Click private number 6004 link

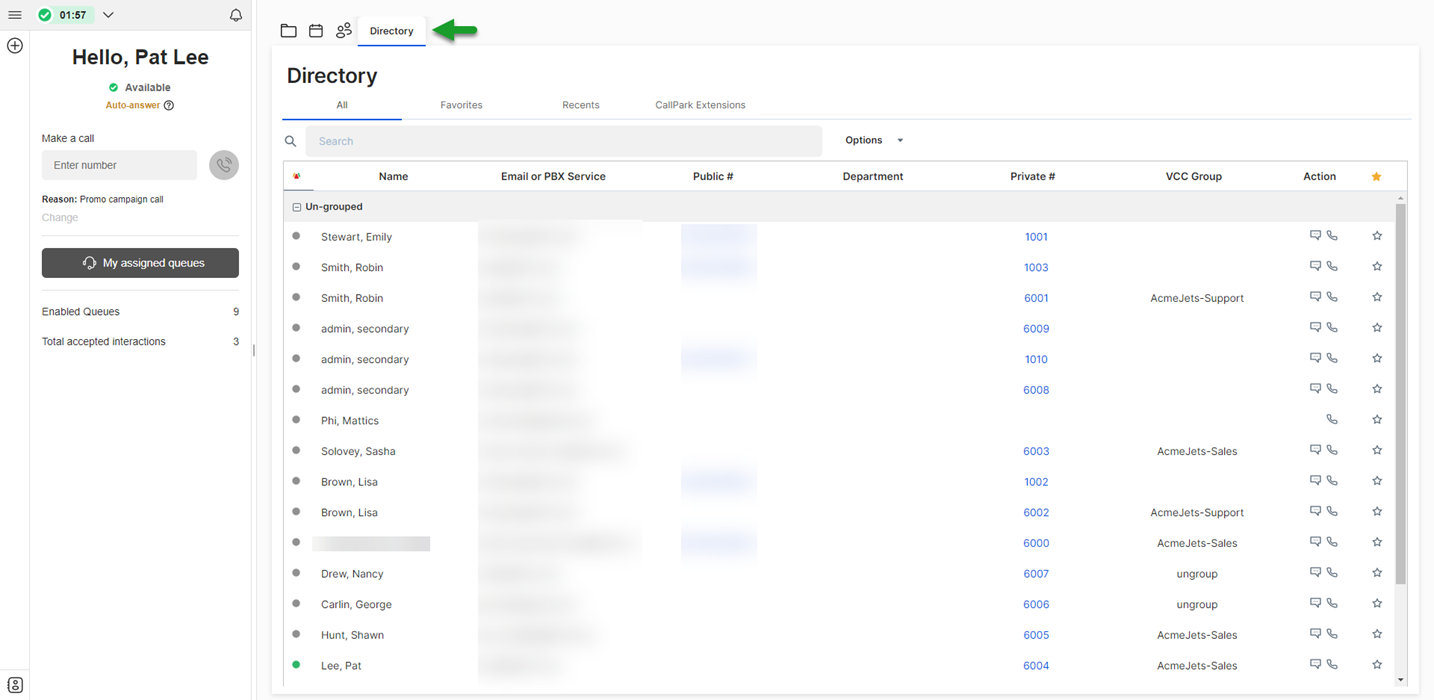pyautogui.click(x=1036, y=666)
